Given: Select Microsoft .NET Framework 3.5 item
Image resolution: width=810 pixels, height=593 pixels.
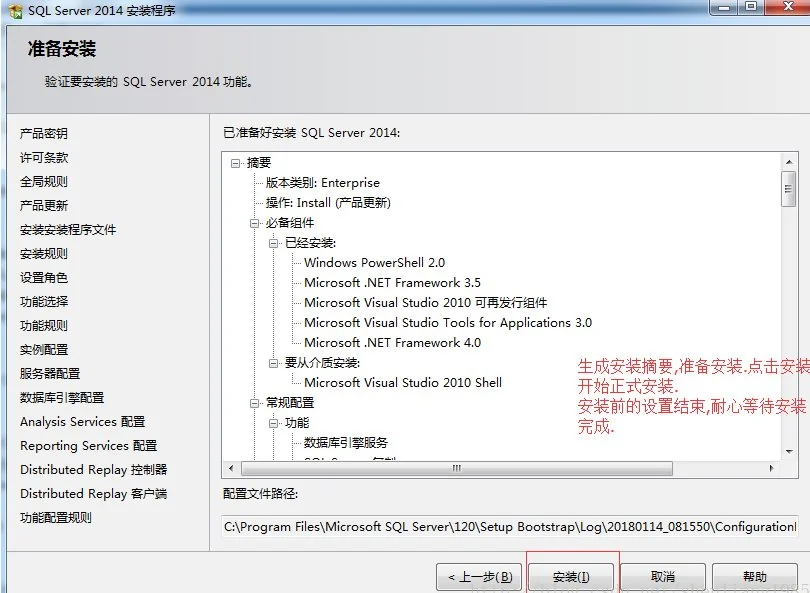Looking at the screenshot, I should click(x=392, y=283).
